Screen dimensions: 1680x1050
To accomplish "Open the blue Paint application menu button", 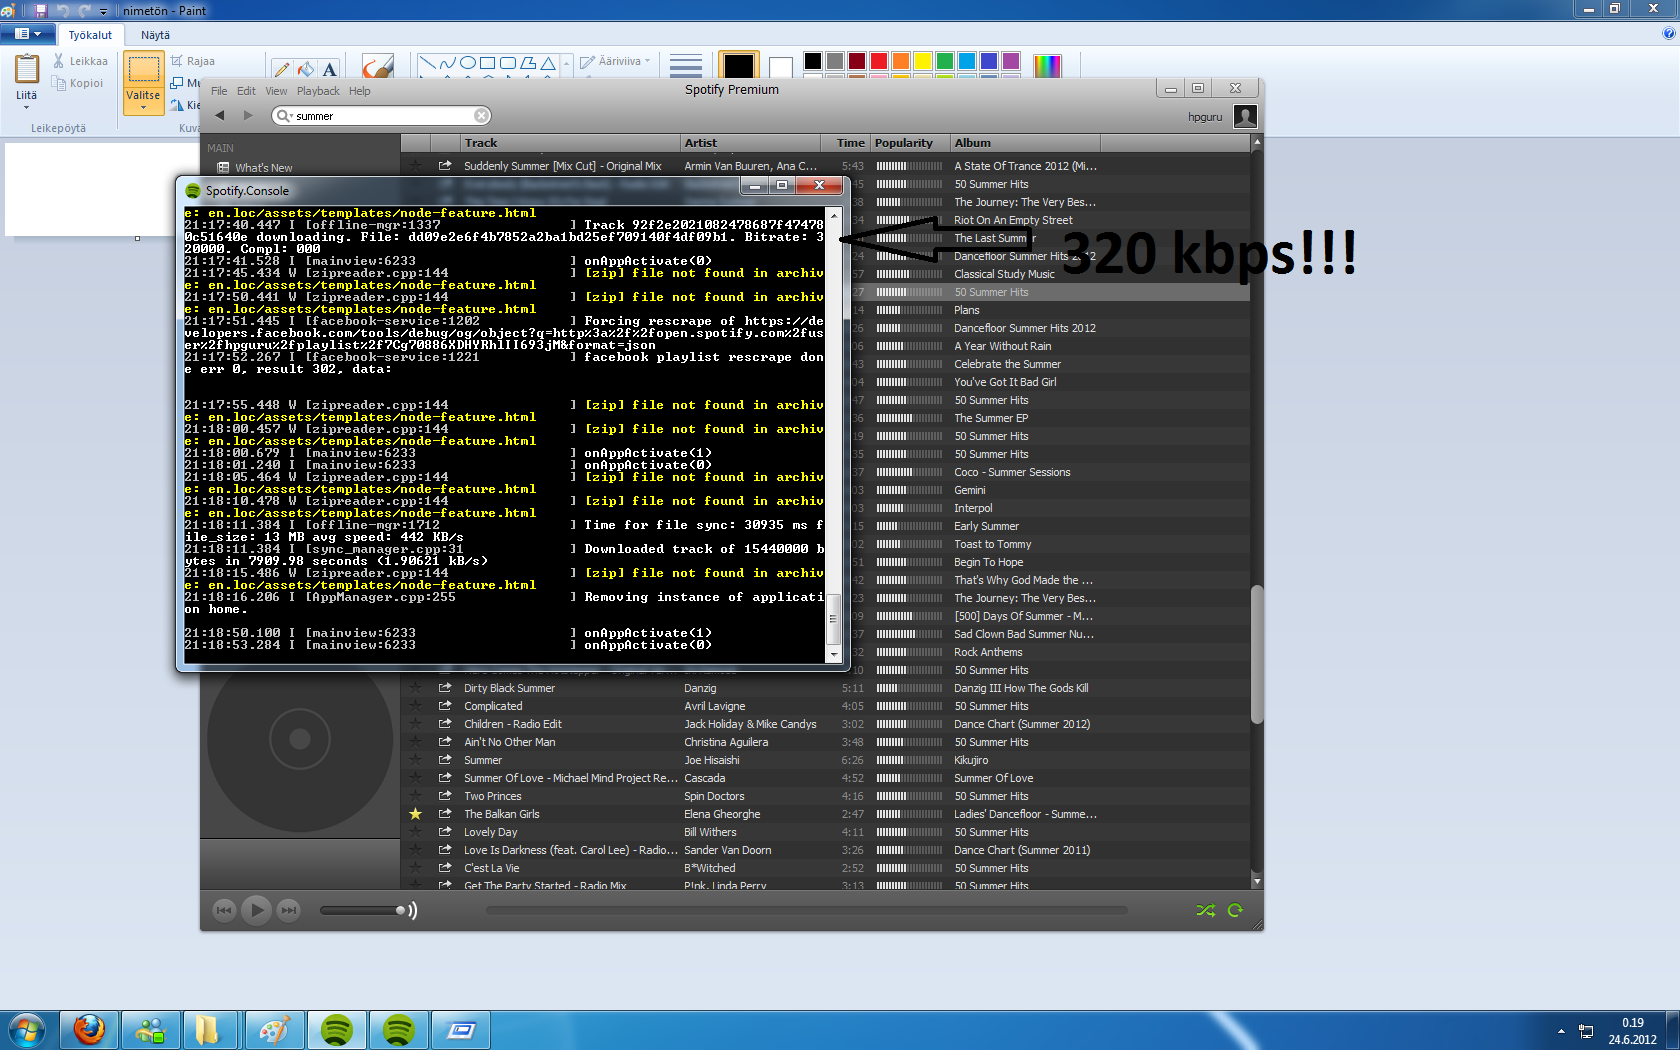I will [28, 34].
